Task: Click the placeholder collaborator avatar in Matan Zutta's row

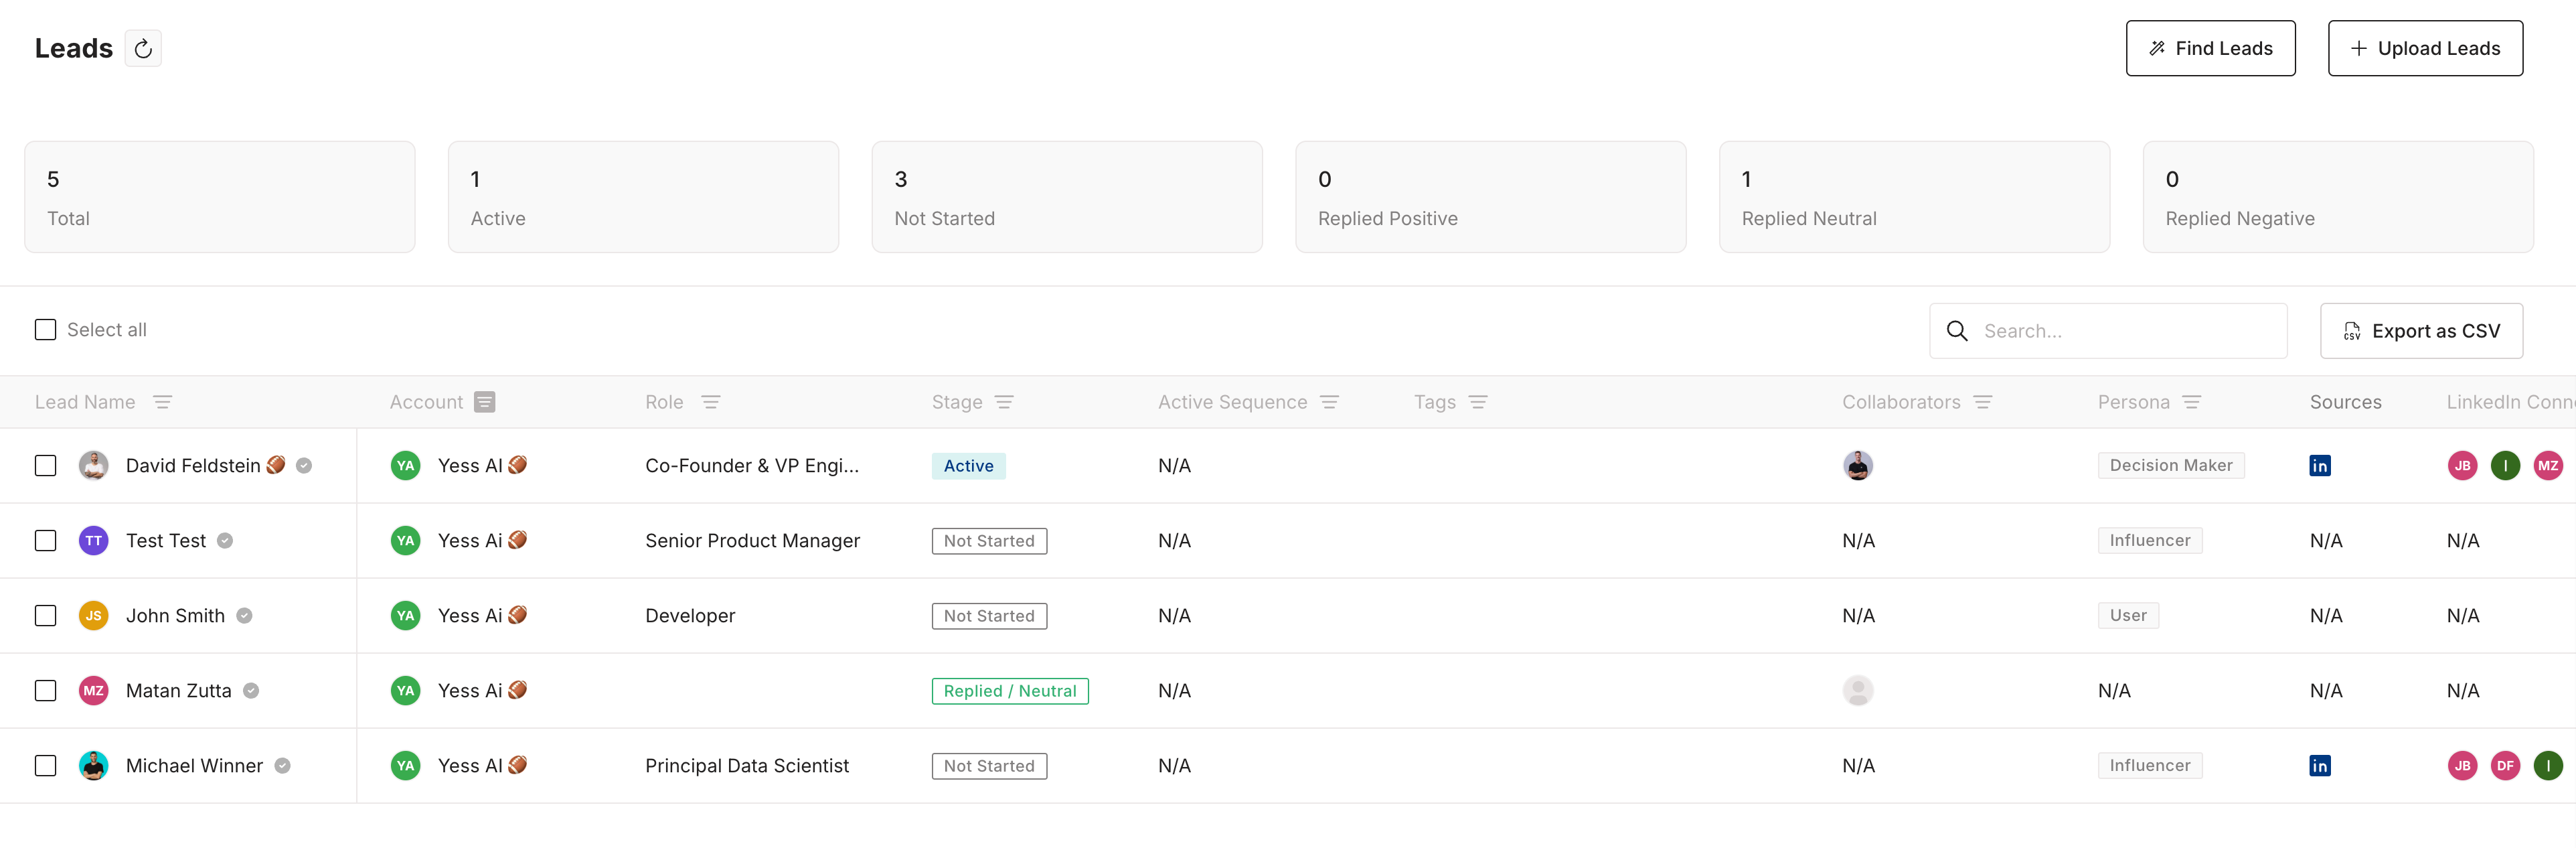Action: 1857,691
